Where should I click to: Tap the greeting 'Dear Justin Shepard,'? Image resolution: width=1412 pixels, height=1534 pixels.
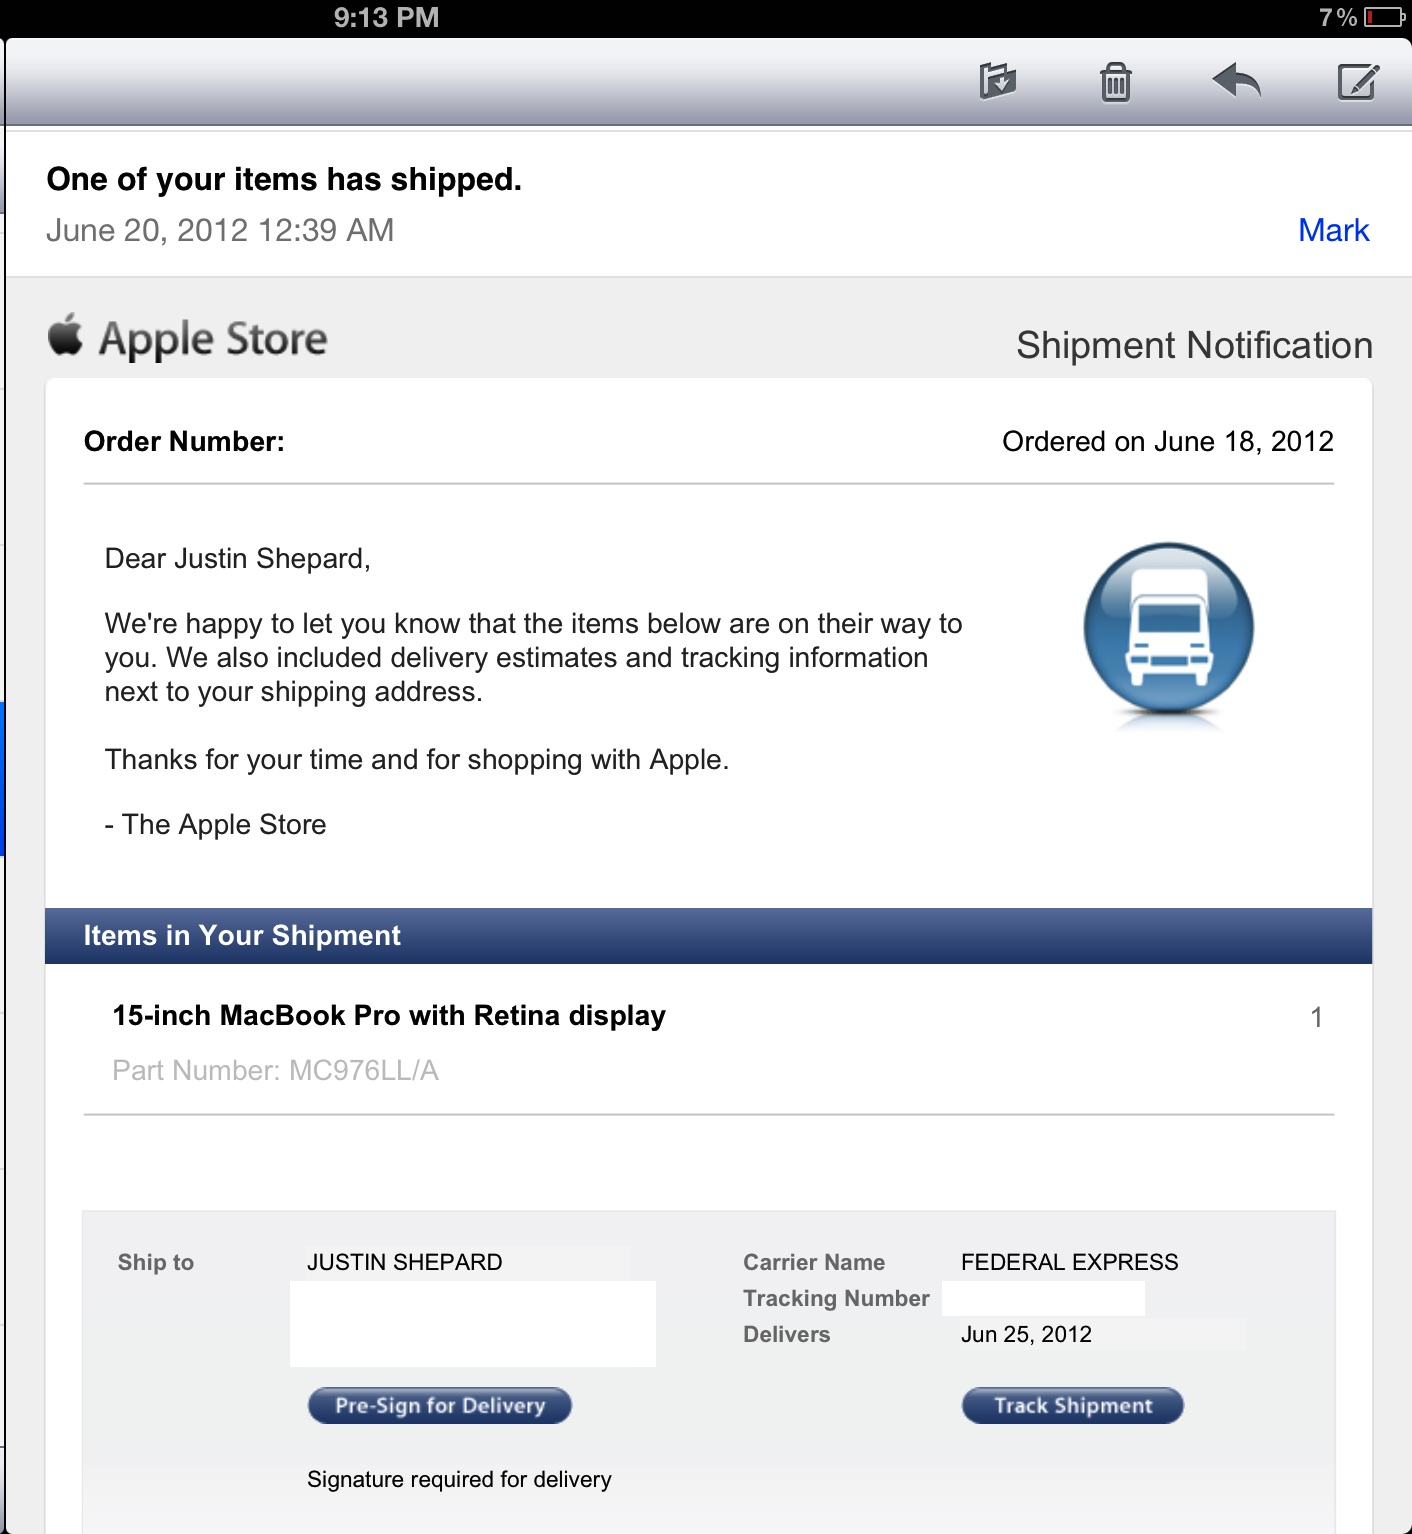238,558
